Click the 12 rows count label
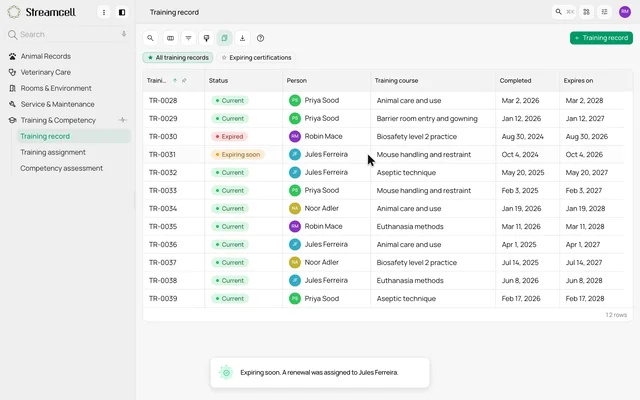The width and height of the screenshot is (640, 400). [616, 315]
